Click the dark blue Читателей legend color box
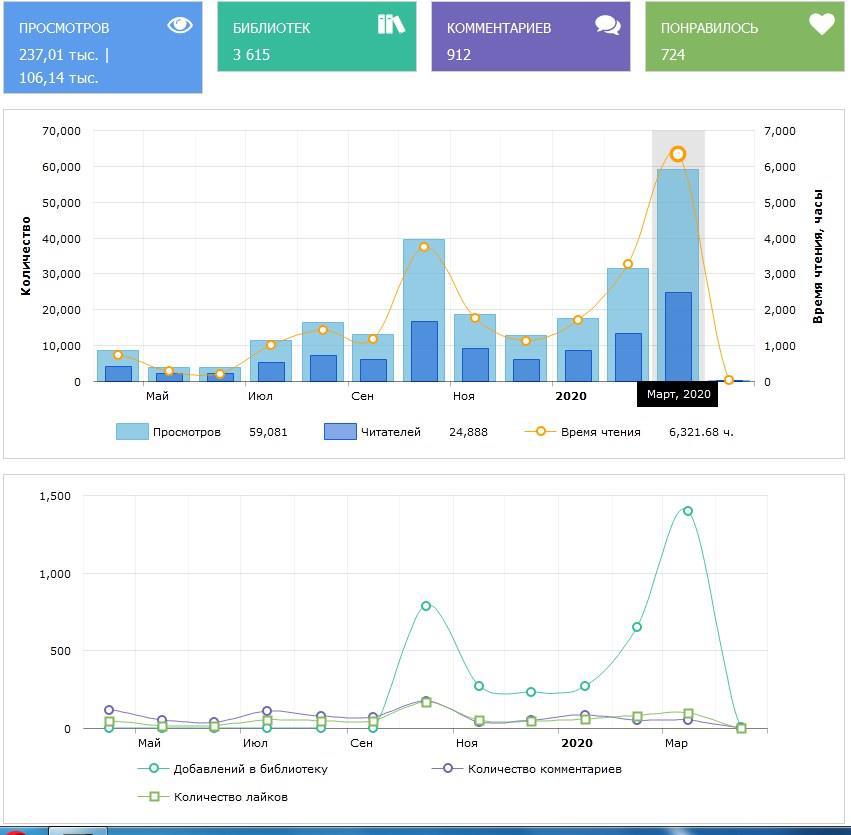 (340, 431)
